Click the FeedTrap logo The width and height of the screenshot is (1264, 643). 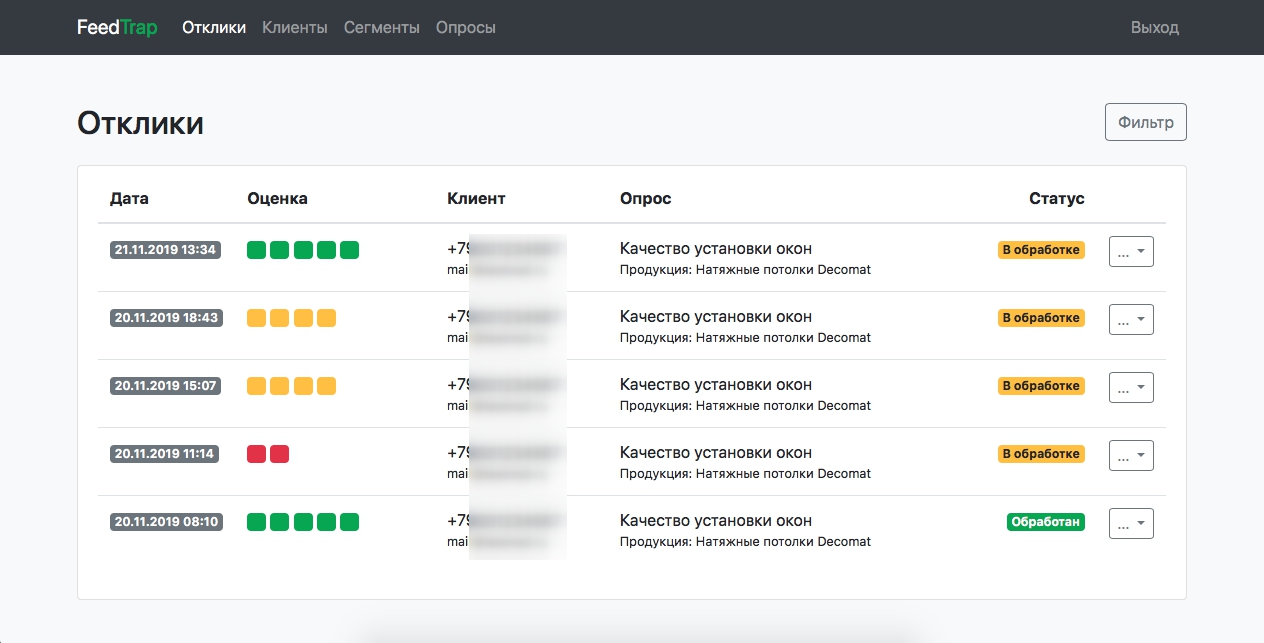[x=117, y=27]
